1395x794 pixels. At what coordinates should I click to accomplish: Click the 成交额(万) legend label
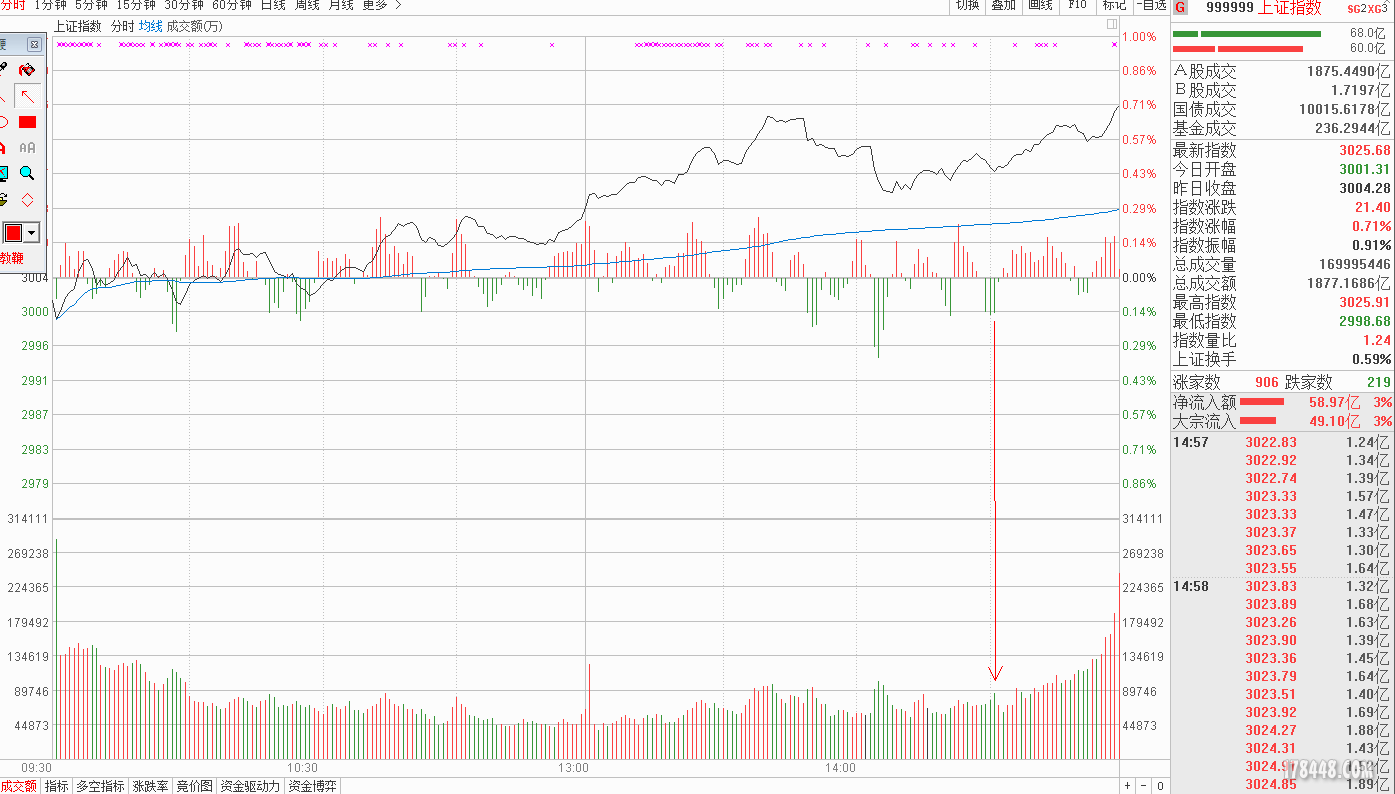(x=195, y=26)
